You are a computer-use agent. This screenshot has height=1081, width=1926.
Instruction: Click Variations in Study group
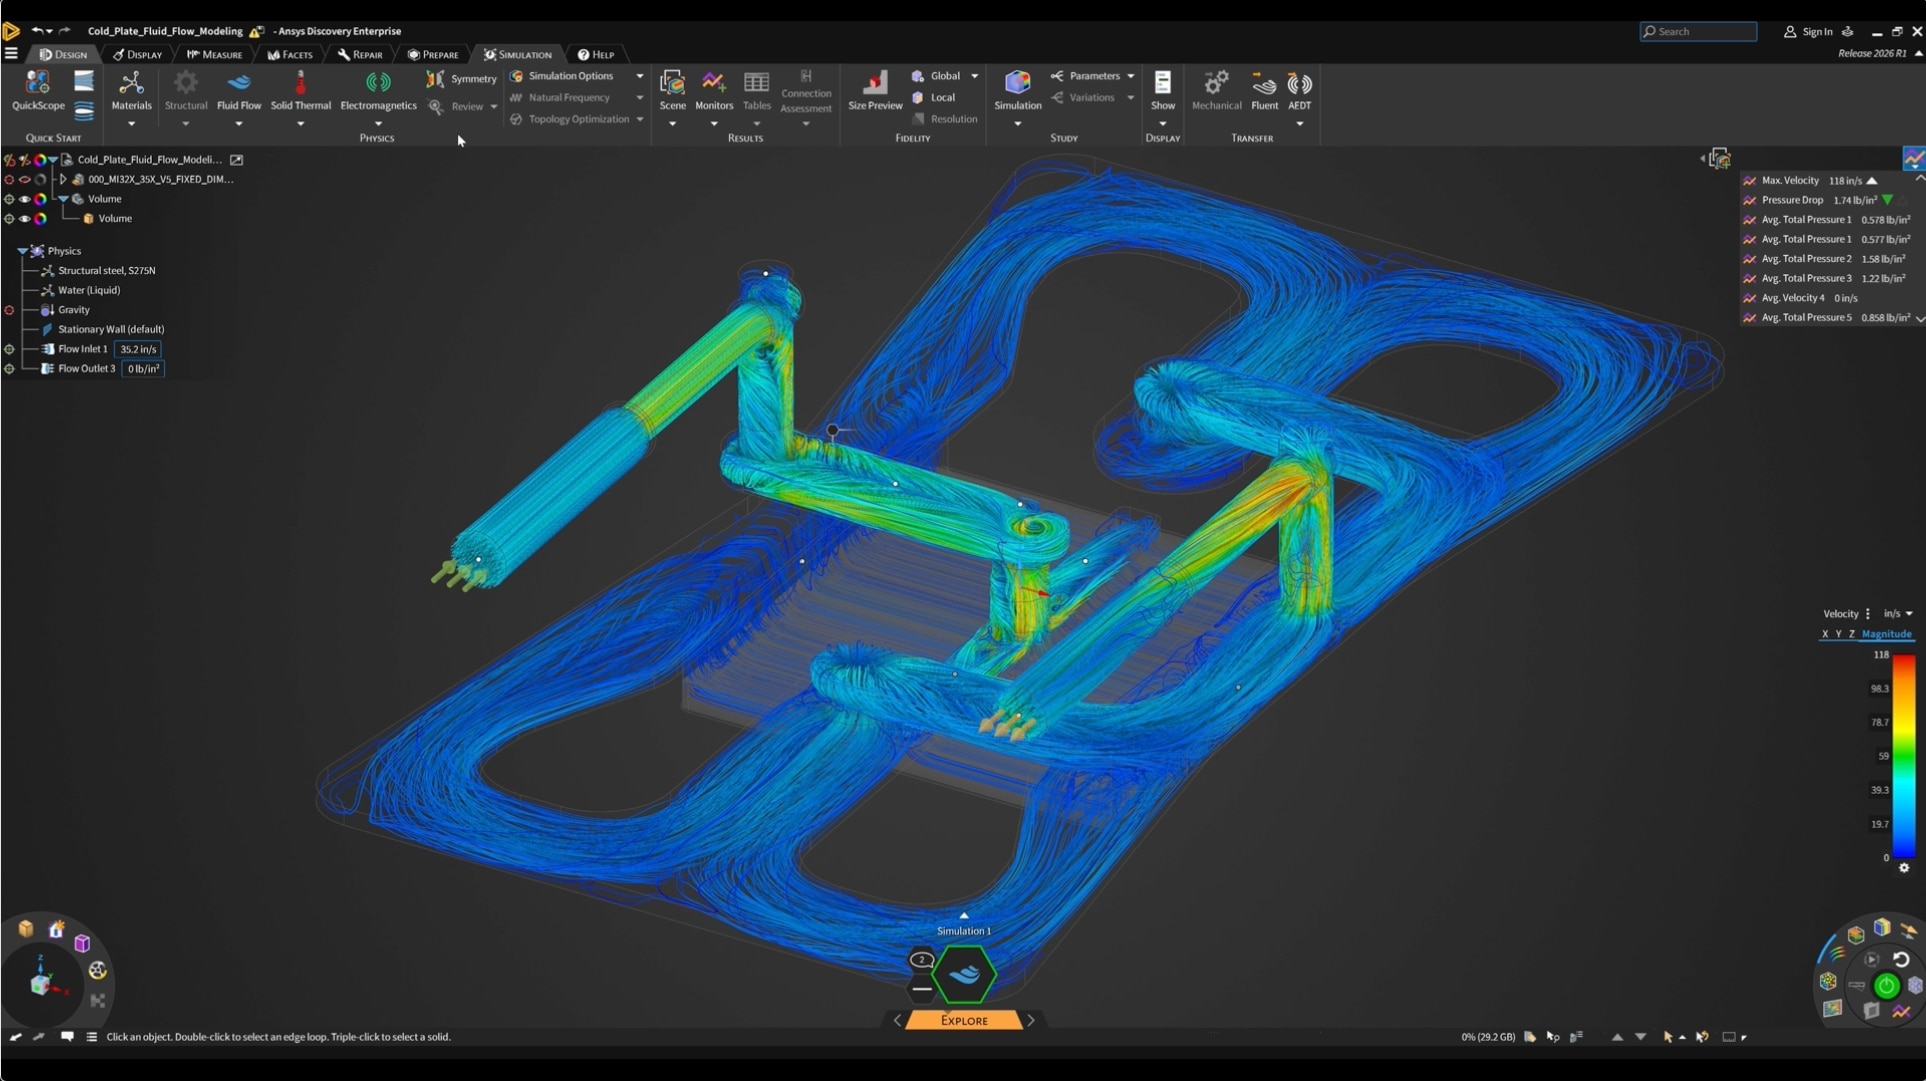pyautogui.click(x=1083, y=98)
